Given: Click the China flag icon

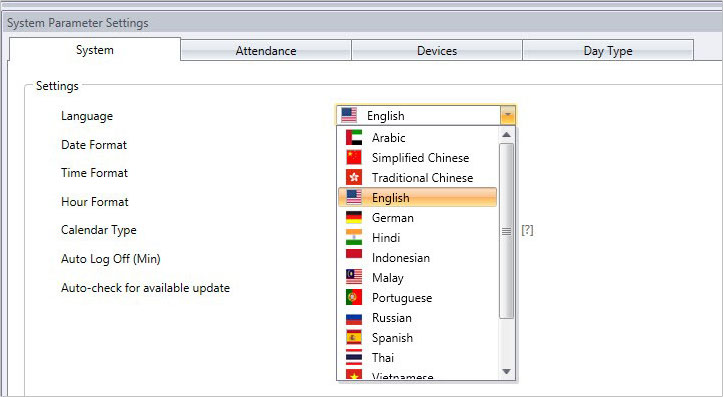Looking at the screenshot, I should click(354, 158).
